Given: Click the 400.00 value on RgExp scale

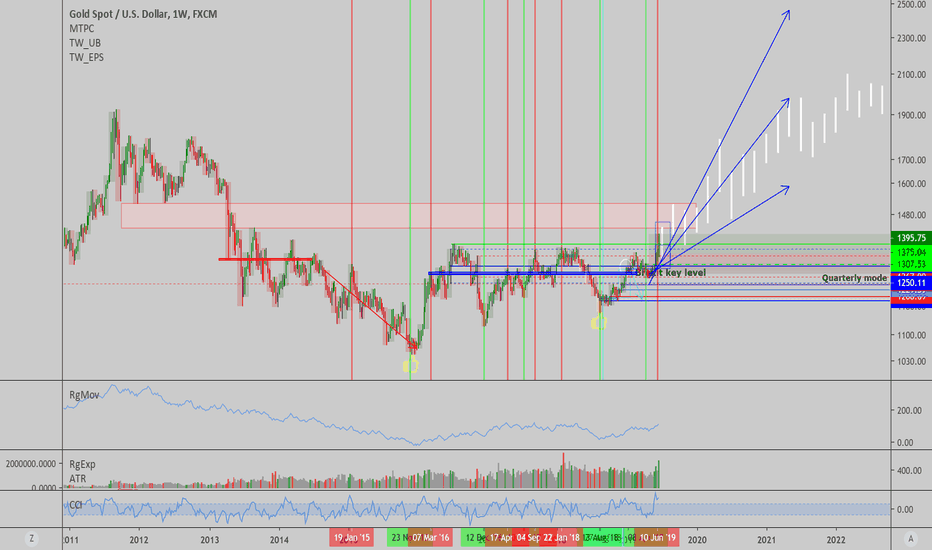Looking at the screenshot, I should 909,471.
